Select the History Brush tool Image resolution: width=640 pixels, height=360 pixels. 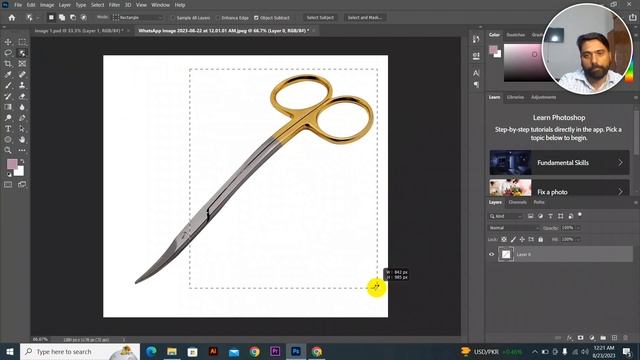point(8,96)
